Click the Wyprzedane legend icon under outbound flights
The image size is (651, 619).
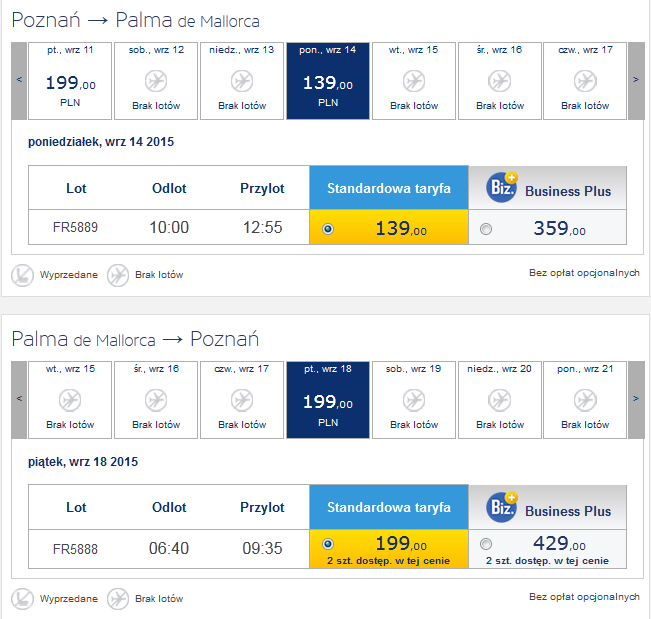pos(22,275)
